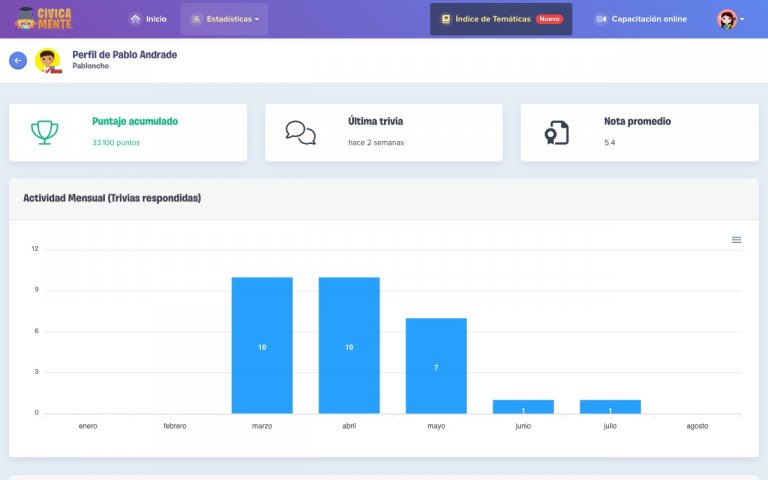The image size is (768, 480).
Task: Expand the Estadísticas dropdown menu
Action: 224,19
